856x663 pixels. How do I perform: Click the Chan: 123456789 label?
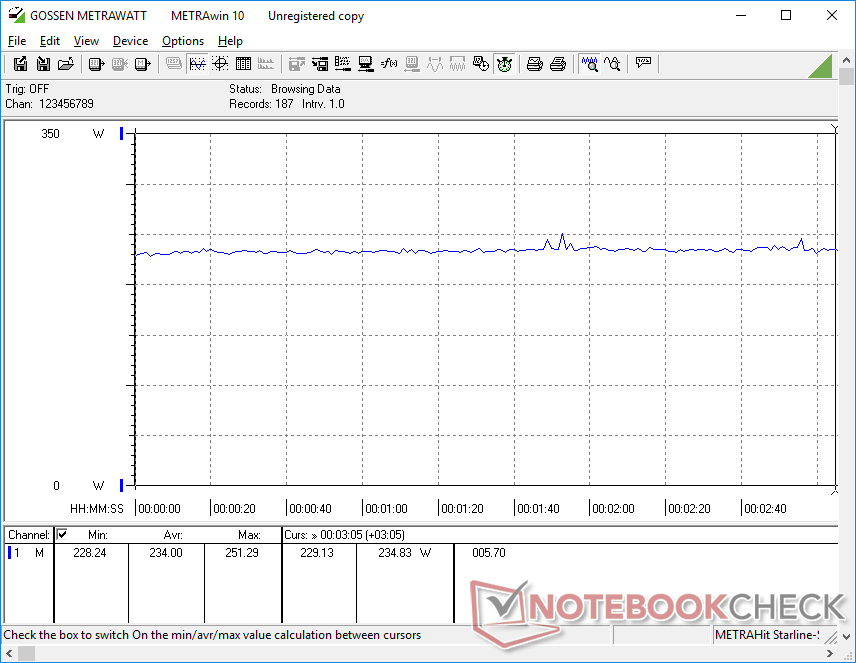point(50,104)
